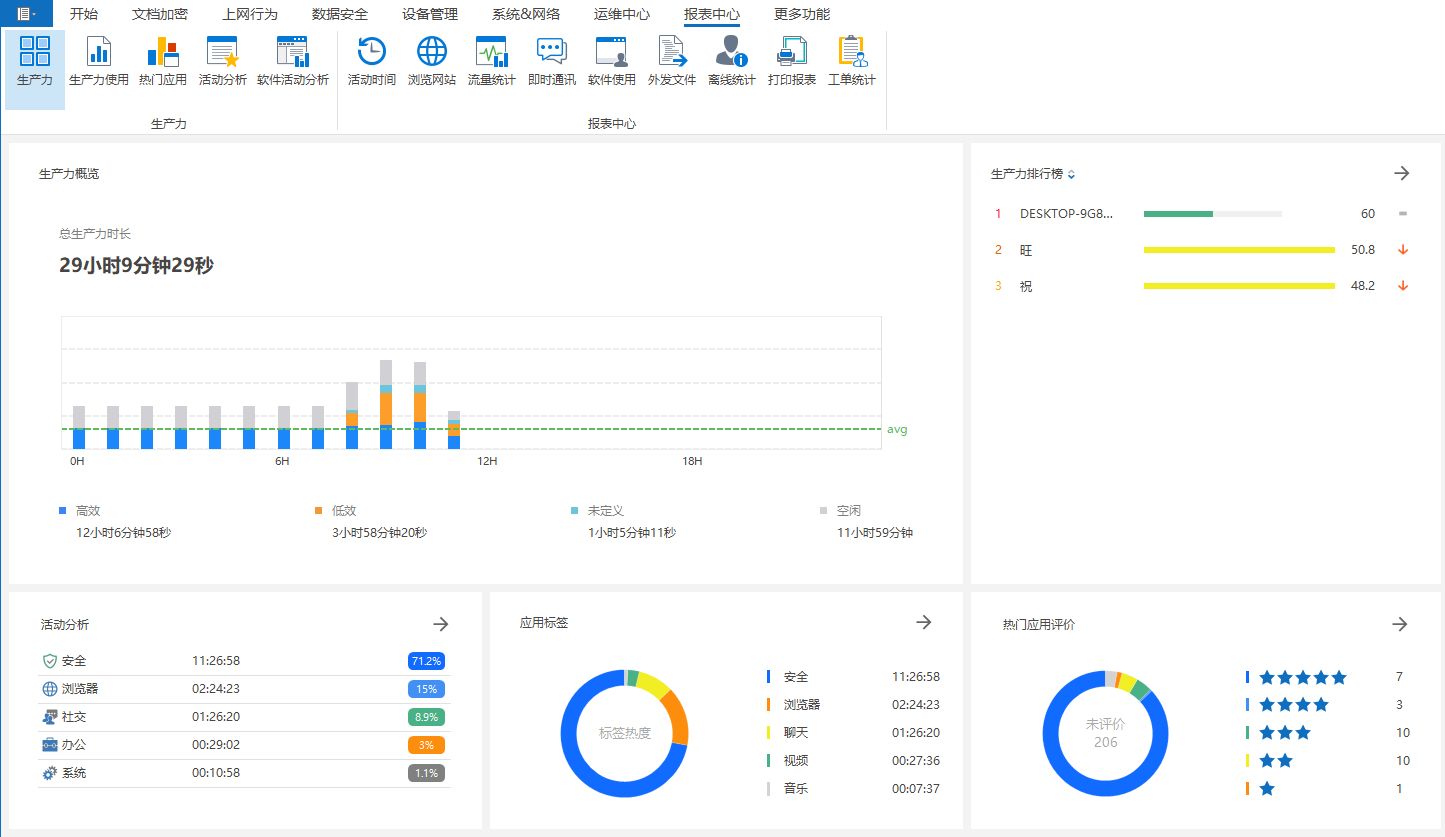1445x837 pixels.
Task: Switch to the 开始 tab
Action: click(84, 14)
